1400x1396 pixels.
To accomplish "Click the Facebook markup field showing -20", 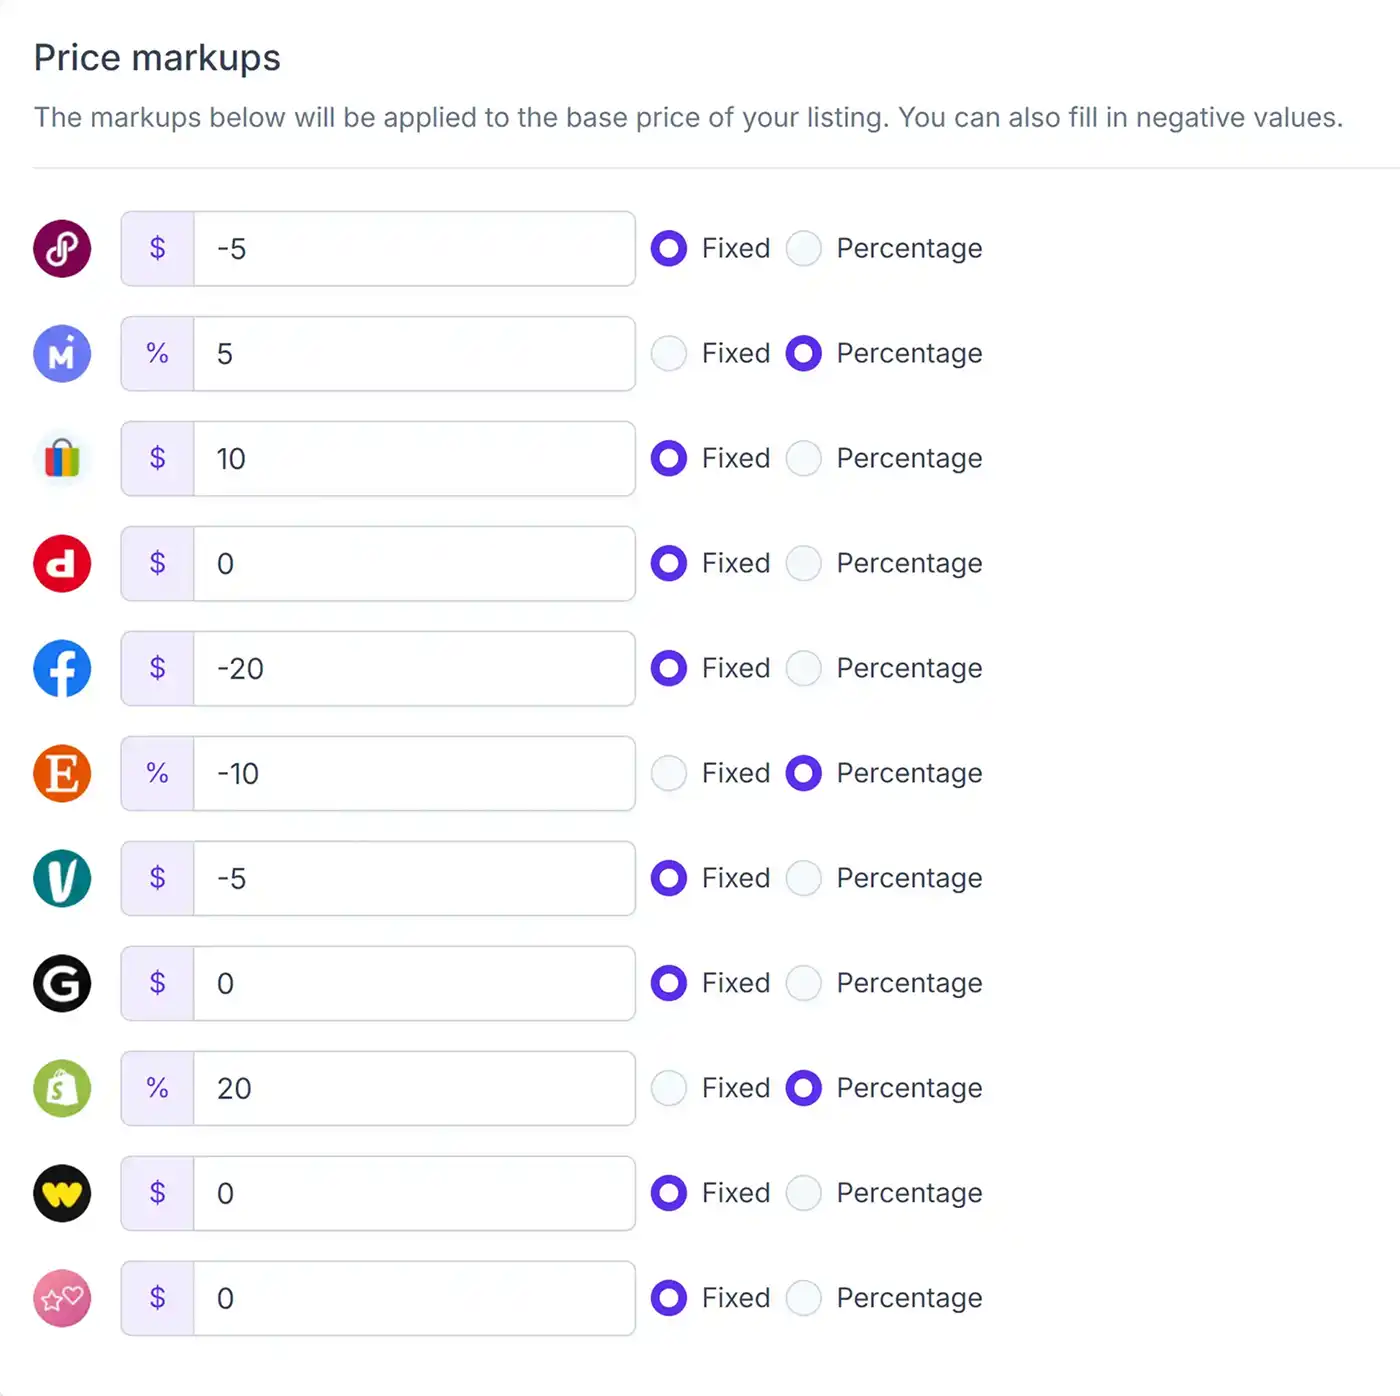I will (410, 668).
